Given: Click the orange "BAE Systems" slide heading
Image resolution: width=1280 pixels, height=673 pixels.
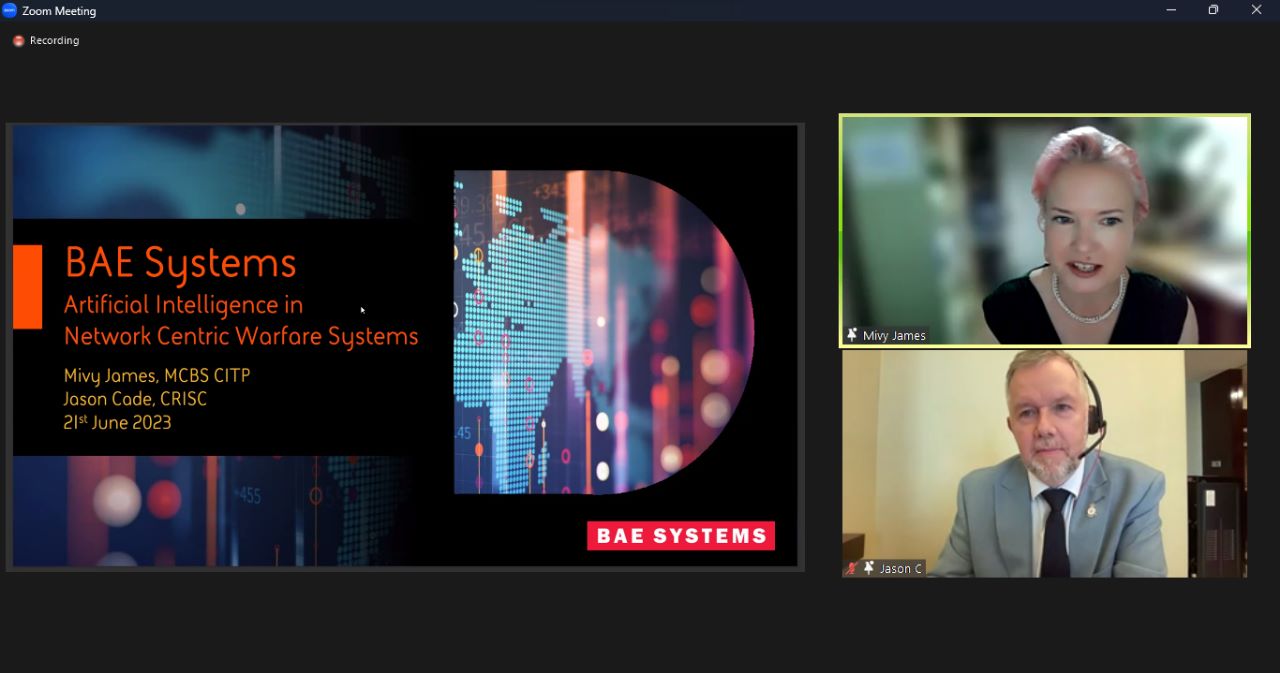Looking at the screenshot, I should [x=181, y=263].
